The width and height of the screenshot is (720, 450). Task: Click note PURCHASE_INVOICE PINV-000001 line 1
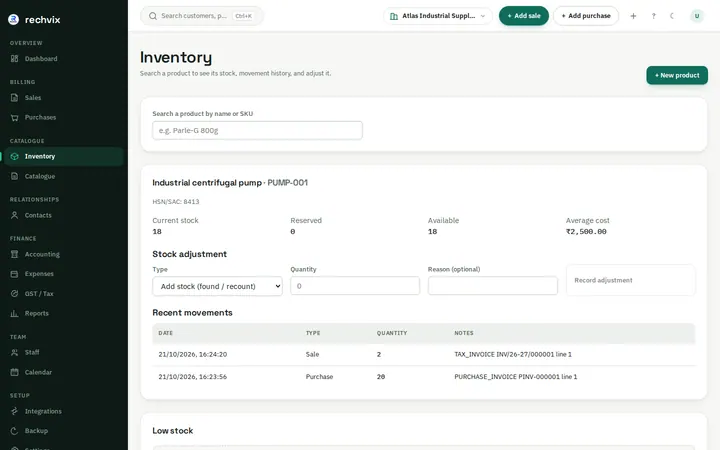516,377
